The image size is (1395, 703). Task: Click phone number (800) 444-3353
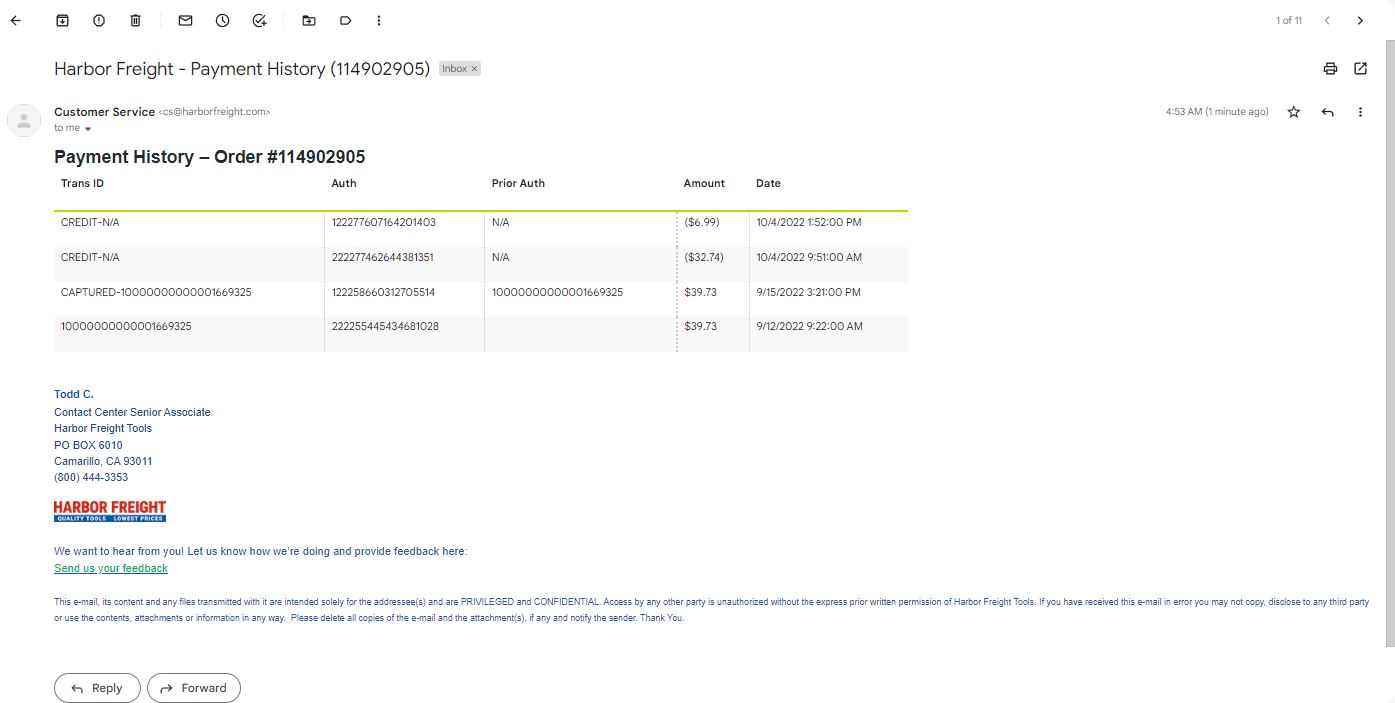[x=91, y=477]
